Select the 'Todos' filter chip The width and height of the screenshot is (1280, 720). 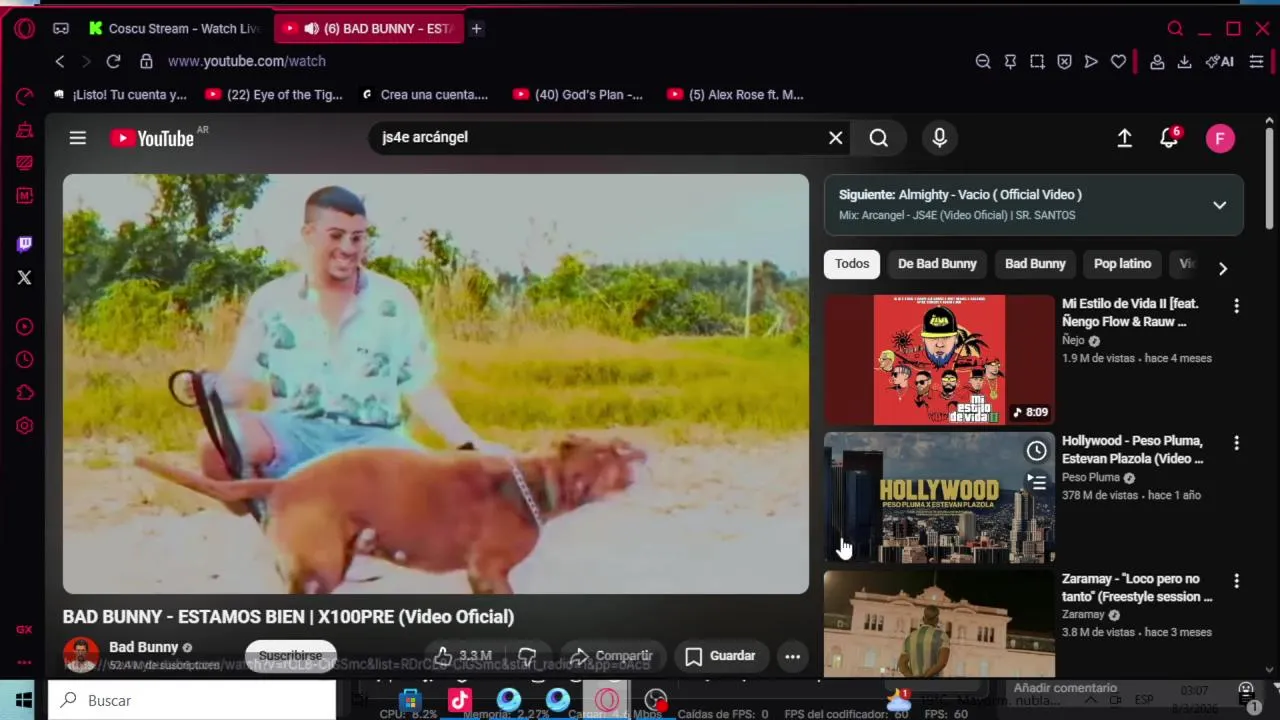click(852, 264)
